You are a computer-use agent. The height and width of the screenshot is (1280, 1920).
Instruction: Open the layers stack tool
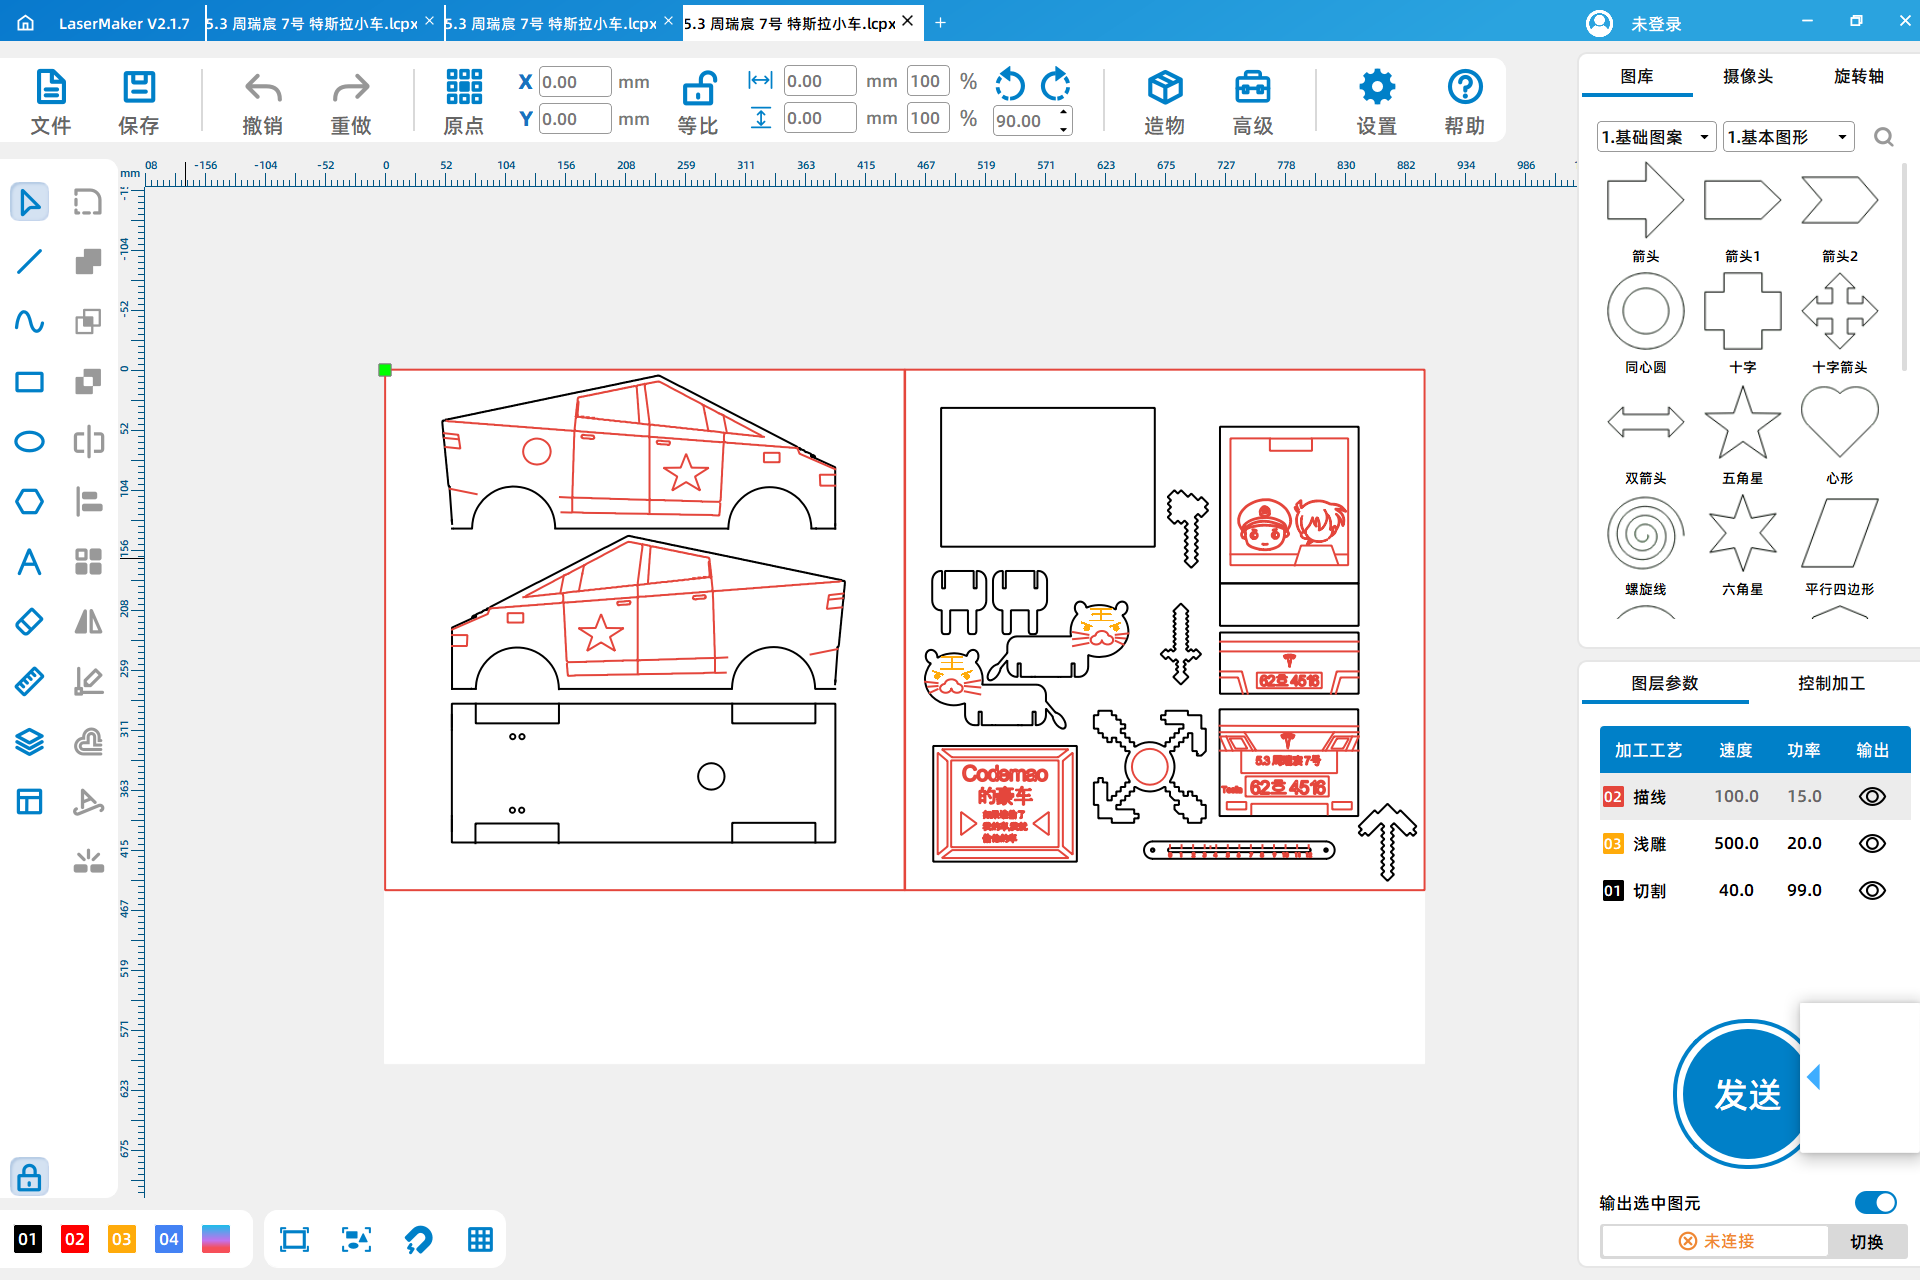click(29, 742)
